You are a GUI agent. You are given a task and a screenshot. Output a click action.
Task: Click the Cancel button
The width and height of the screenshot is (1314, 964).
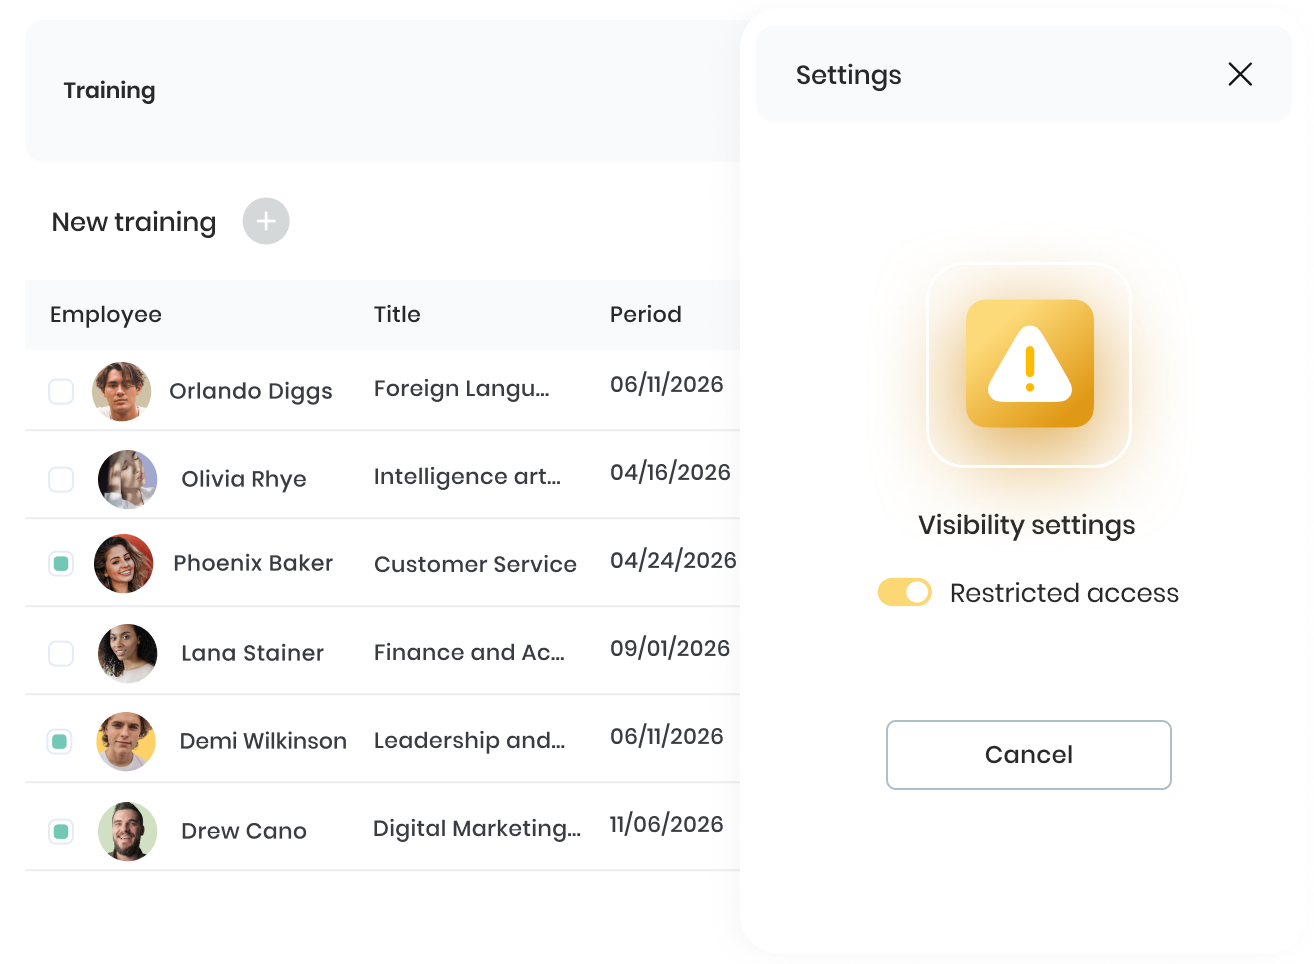(x=1029, y=755)
